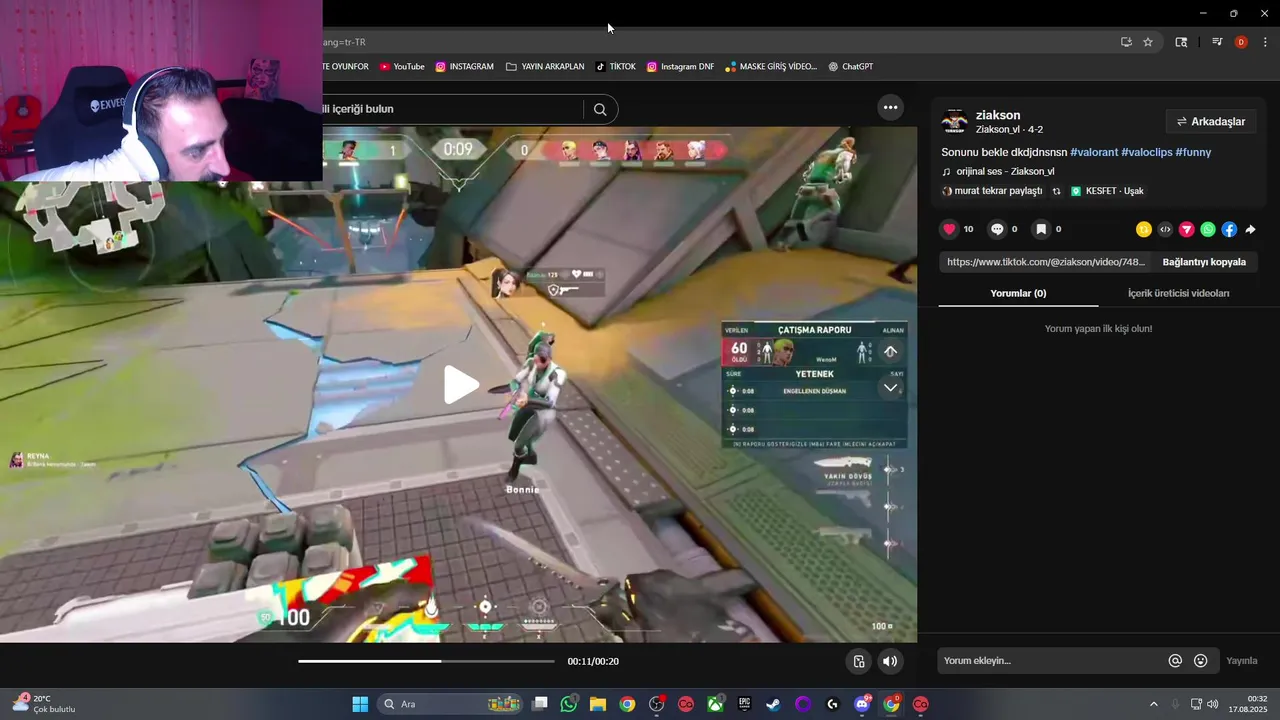Open the YouTube bookmark
Image resolution: width=1280 pixels, height=720 pixels.
[402, 67]
